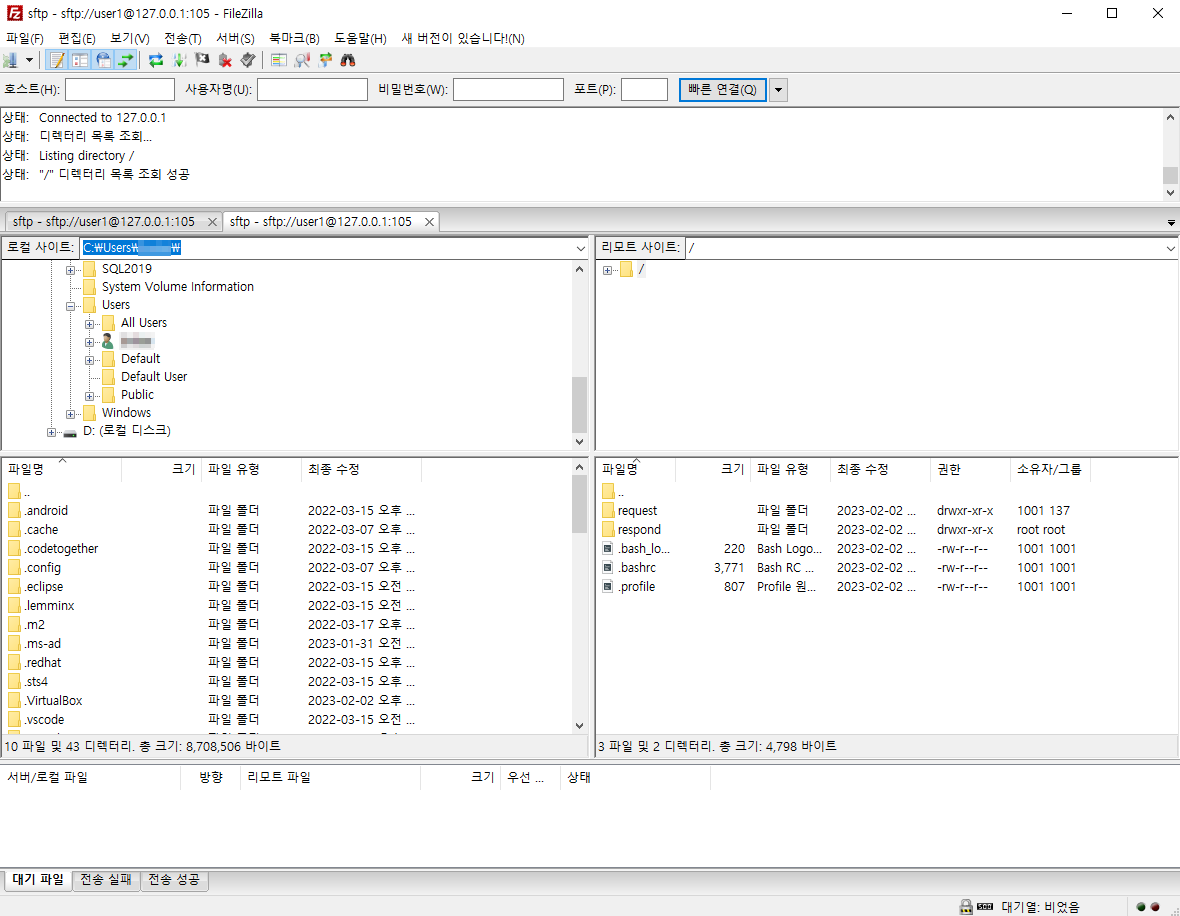Sort remote files by 권한 column
1180x916 pixels.
pyautogui.click(x=970, y=469)
